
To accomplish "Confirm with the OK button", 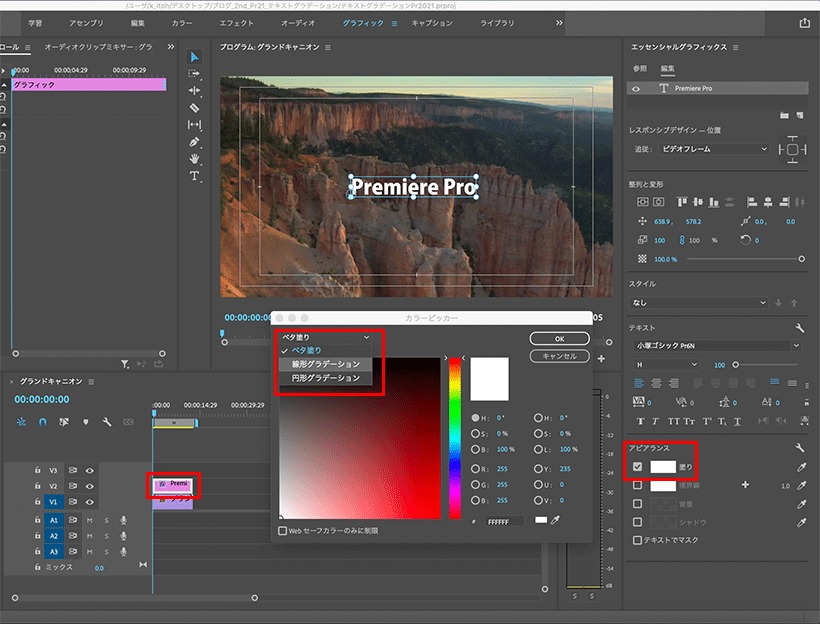I will pyautogui.click(x=560, y=338).
